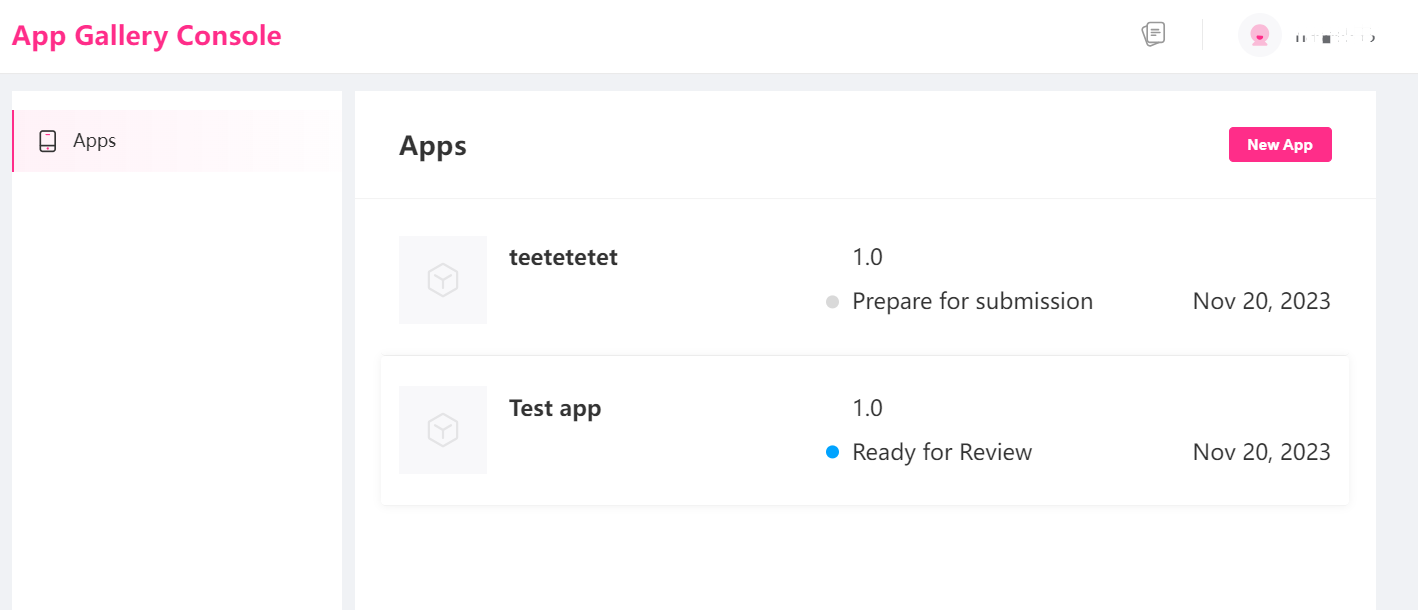
Task: Click the Nov 20, 2023 date for teetetetet
Action: point(1261,302)
